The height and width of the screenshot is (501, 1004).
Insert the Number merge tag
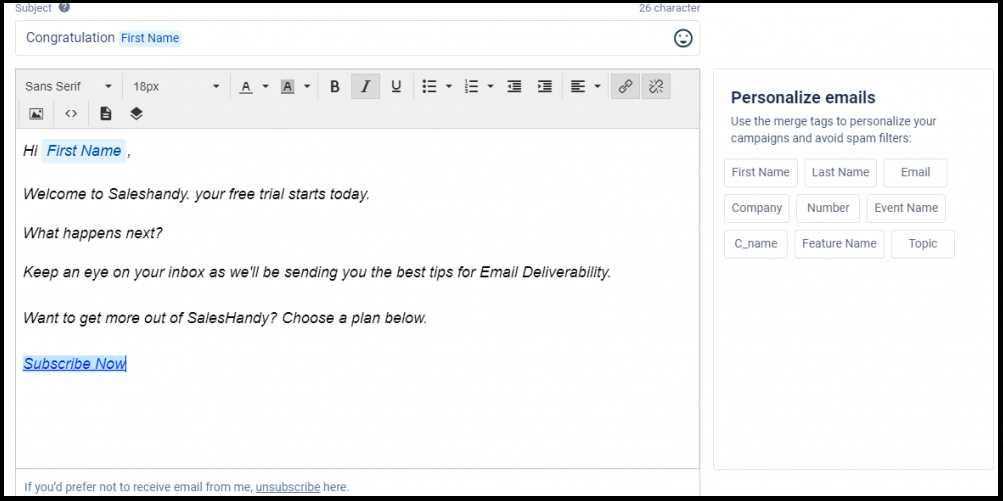pos(828,208)
